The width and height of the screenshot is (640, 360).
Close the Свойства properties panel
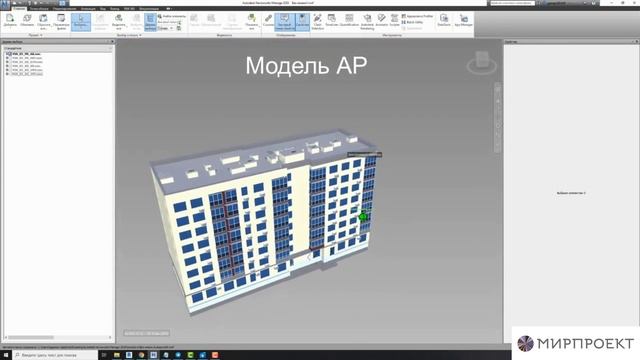(636, 42)
